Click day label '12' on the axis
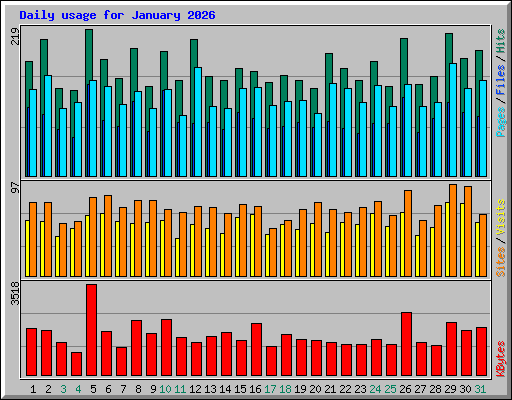 coord(195,389)
